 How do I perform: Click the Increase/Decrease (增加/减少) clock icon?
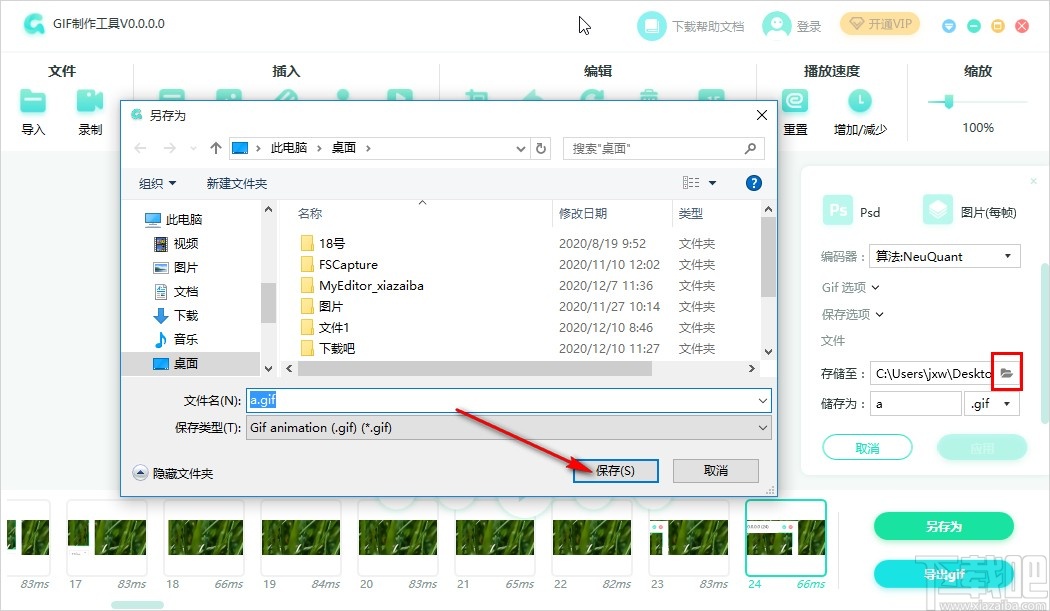[860, 101]
